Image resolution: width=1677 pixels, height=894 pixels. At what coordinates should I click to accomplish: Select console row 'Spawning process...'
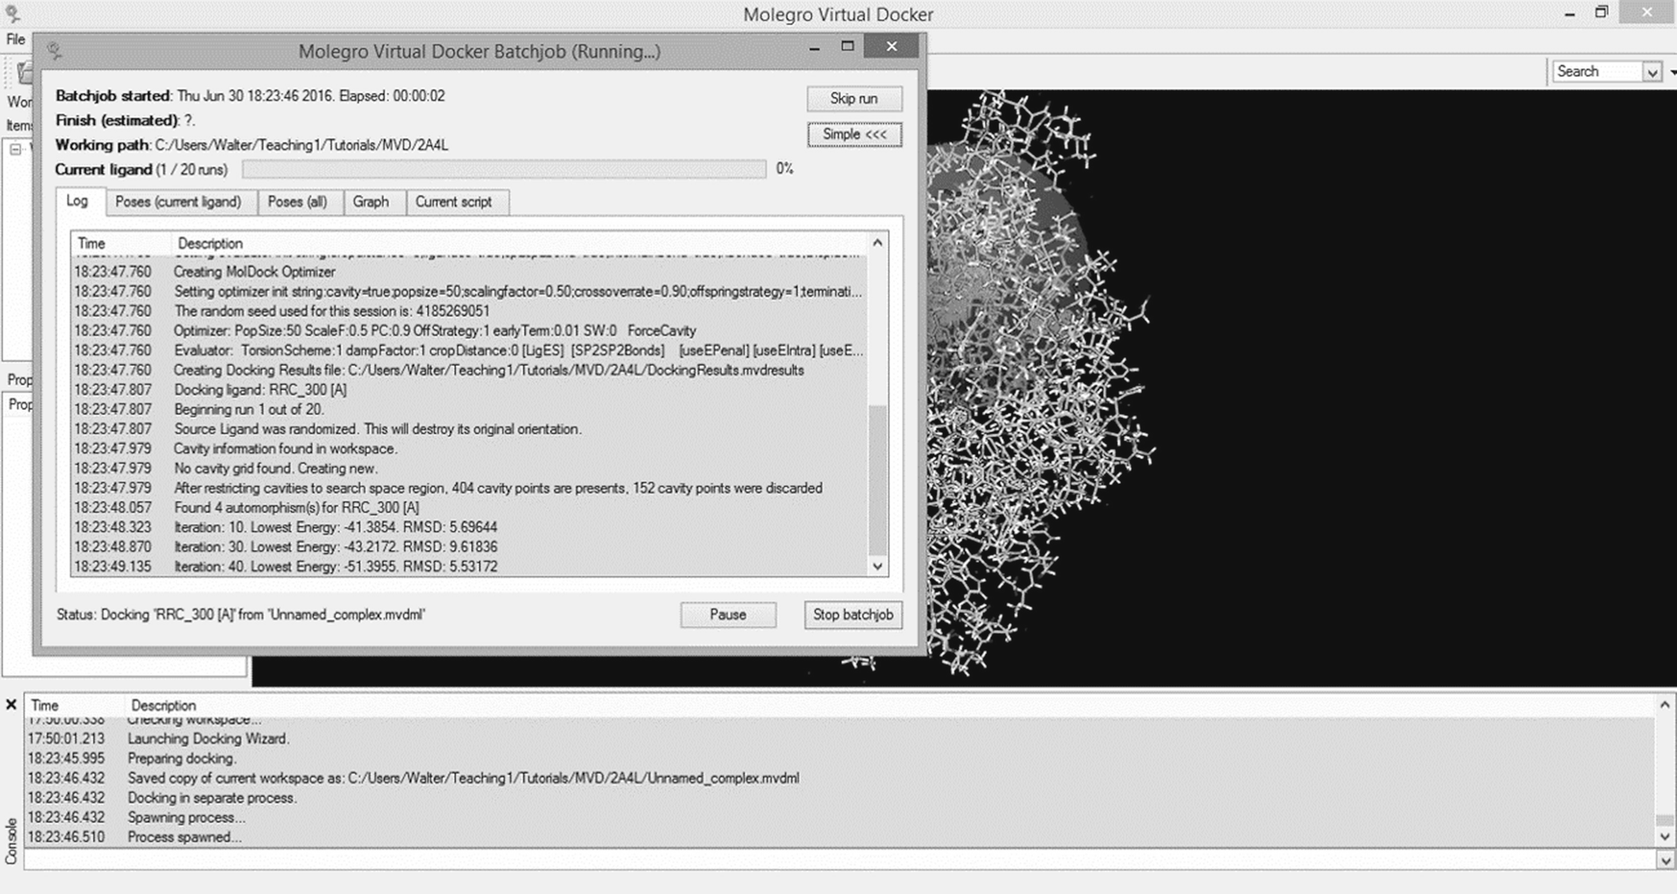point(840,817)
